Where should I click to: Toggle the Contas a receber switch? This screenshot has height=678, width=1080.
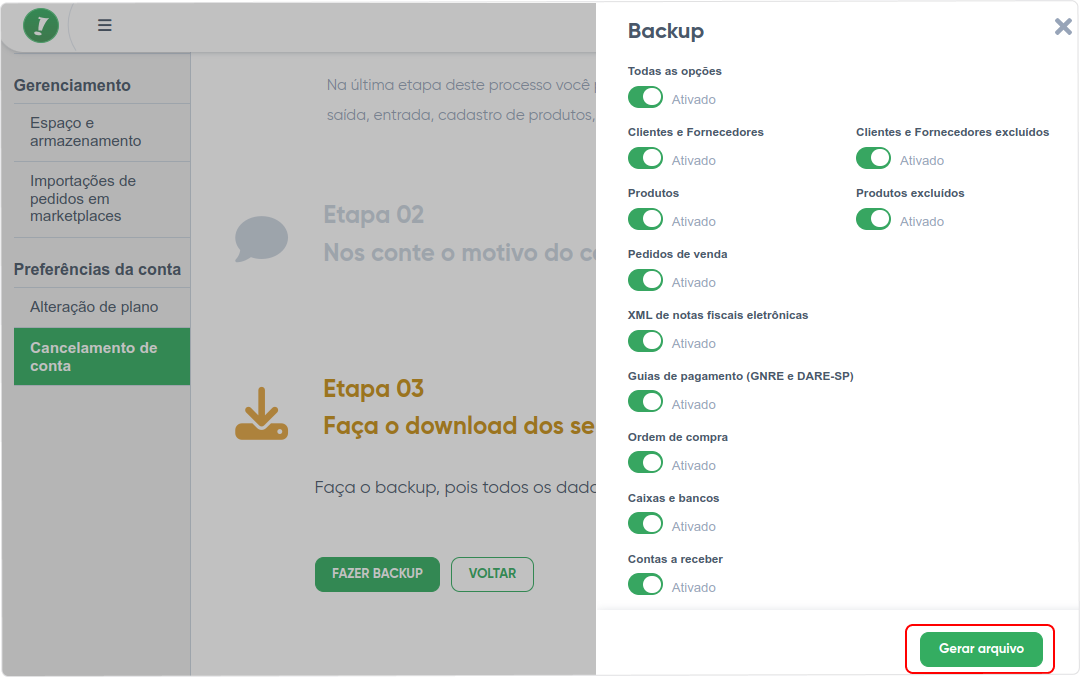(645, 585)
